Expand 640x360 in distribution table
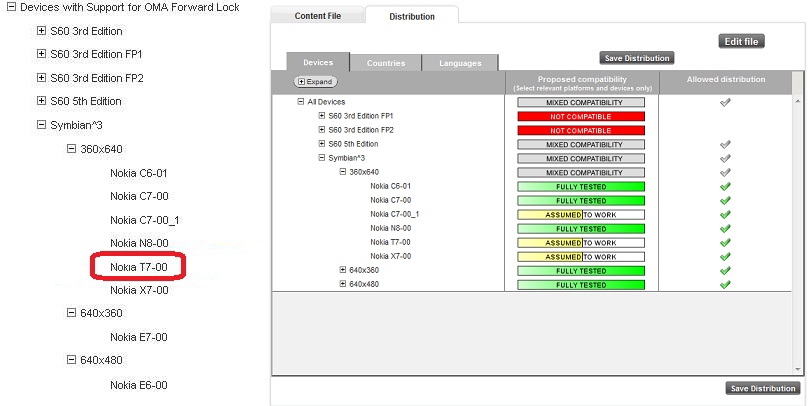The width and height of the screenshot is (811, 406). tap(342, 269)
